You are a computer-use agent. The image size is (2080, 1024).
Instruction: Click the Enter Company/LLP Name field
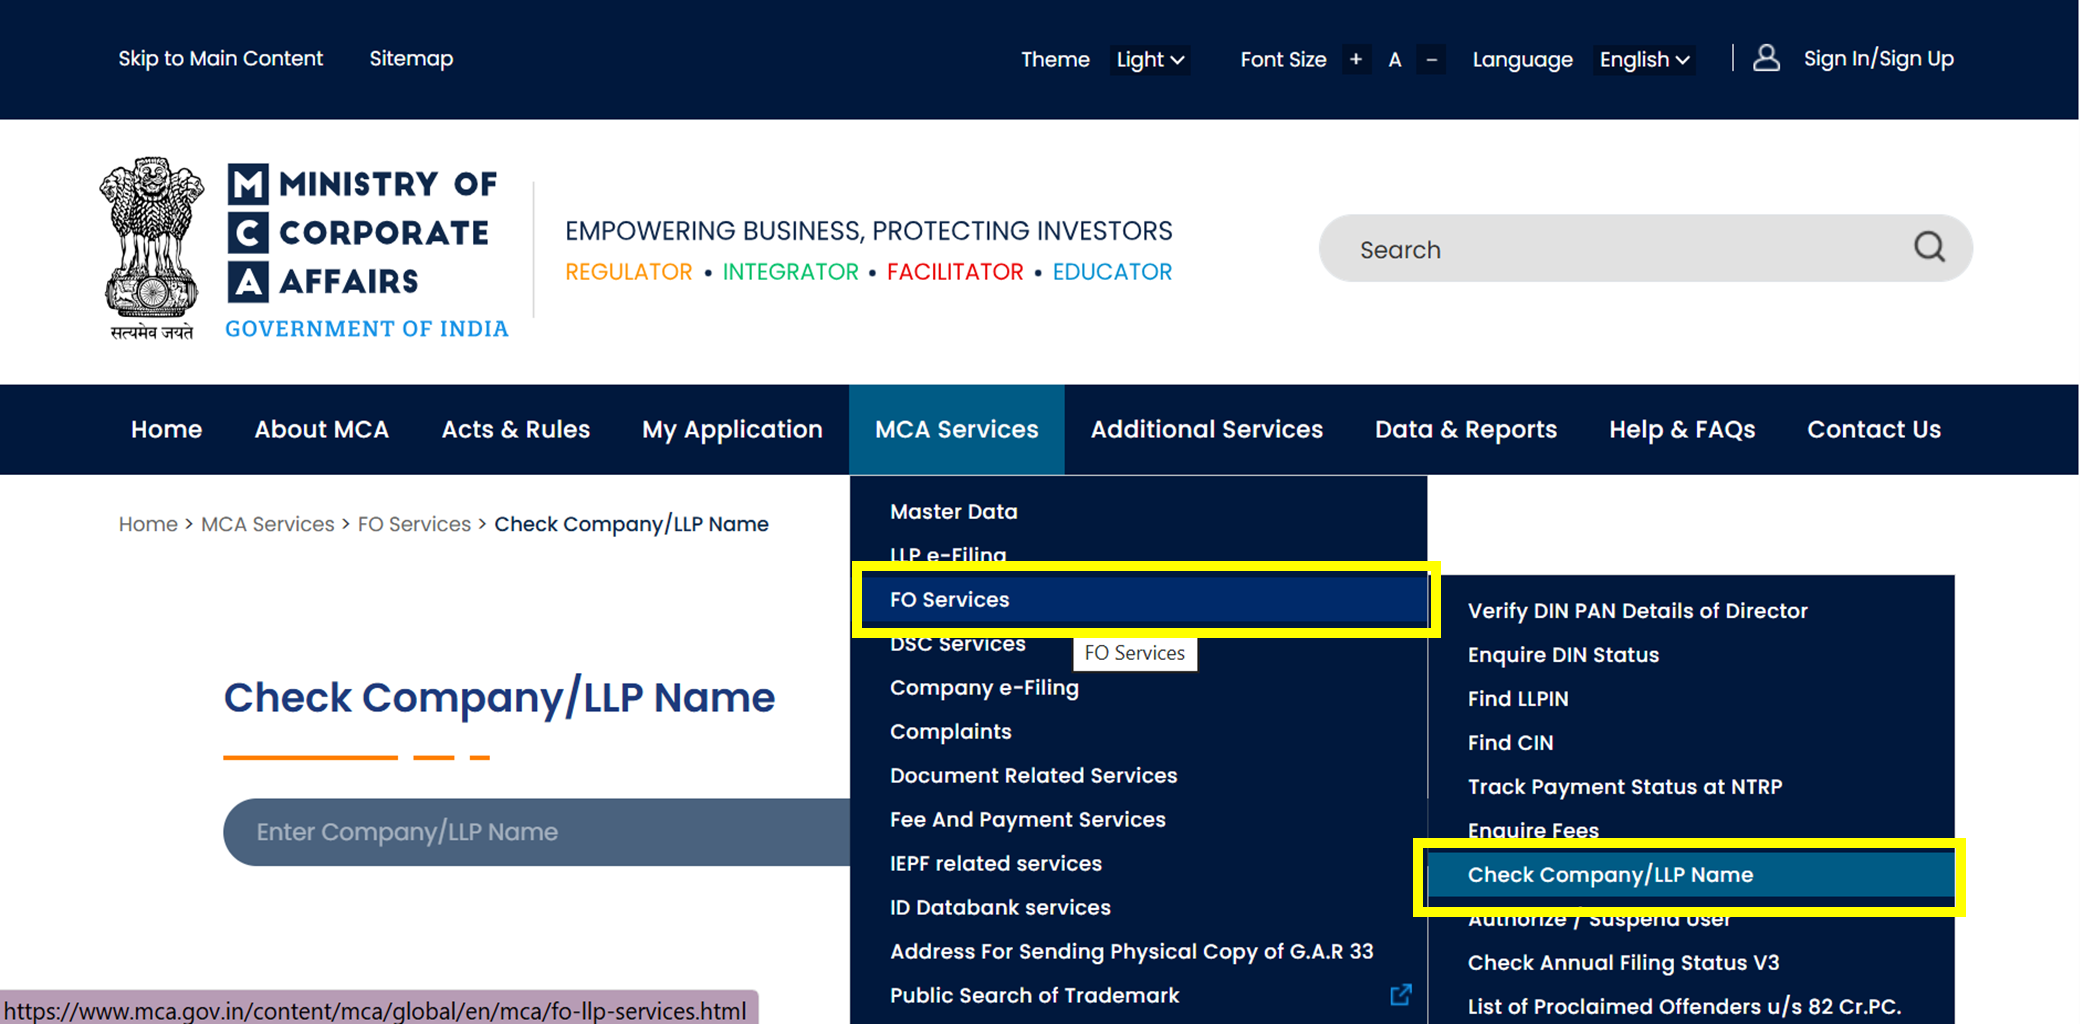point(500,831)
